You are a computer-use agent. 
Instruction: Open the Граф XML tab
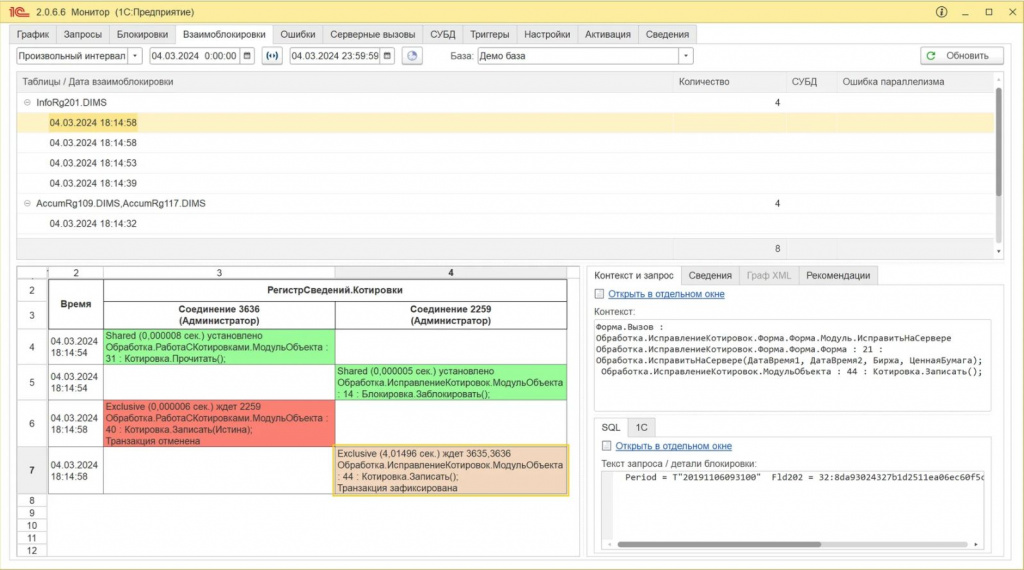[x=769, y=276]
